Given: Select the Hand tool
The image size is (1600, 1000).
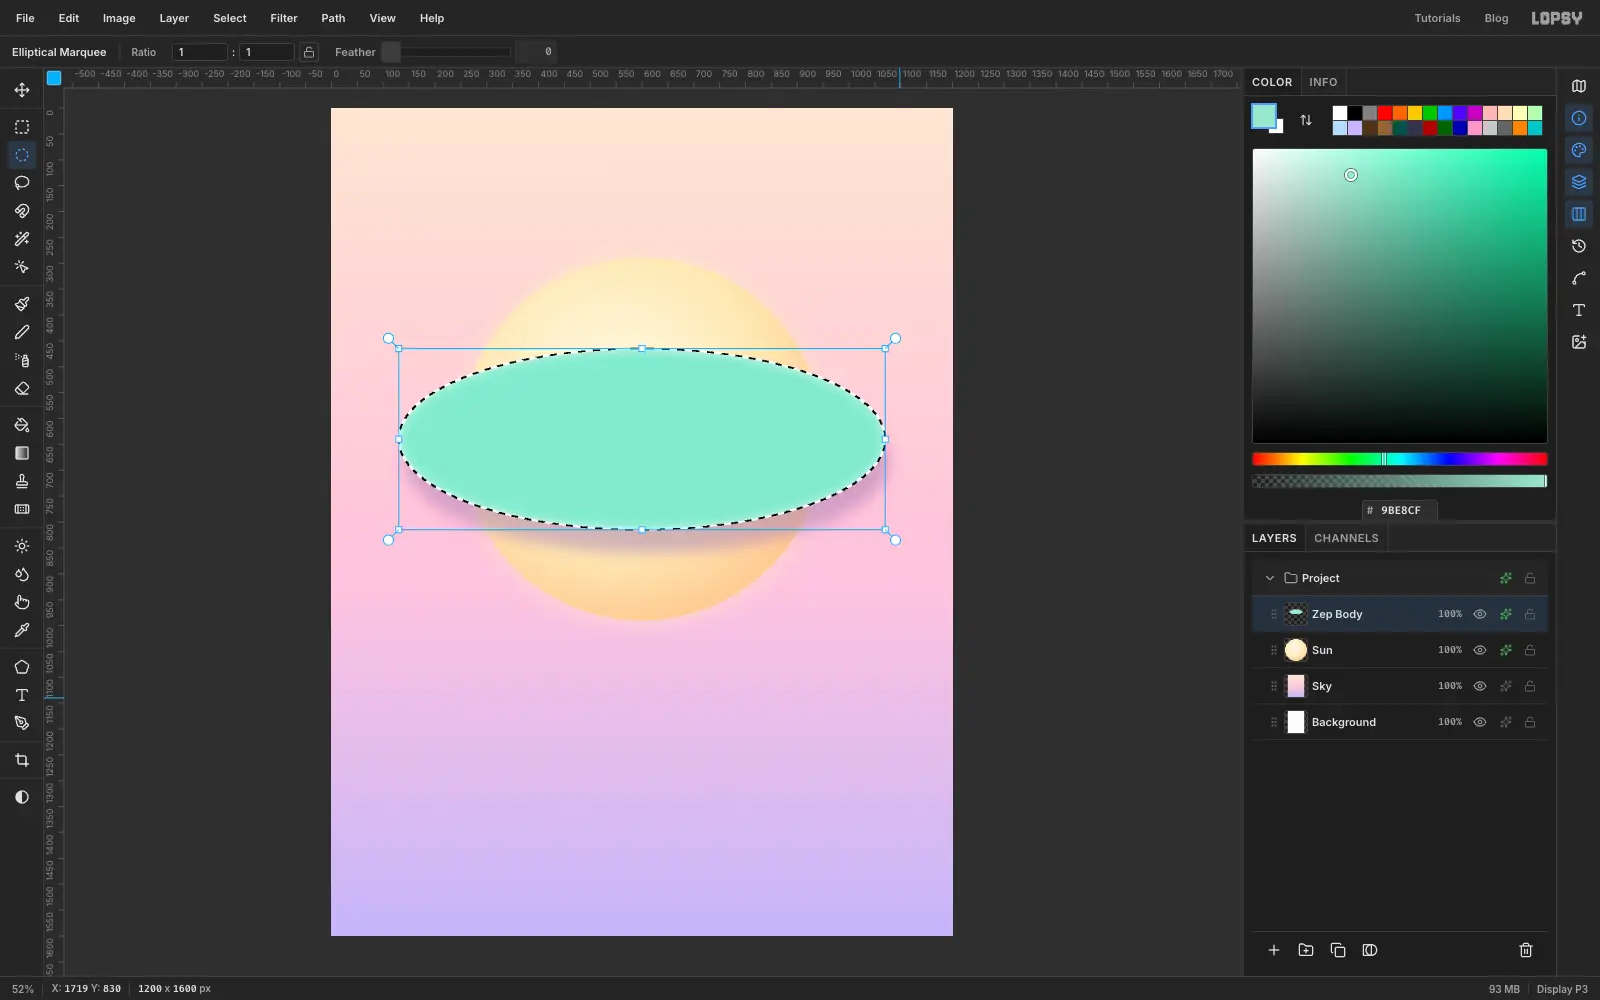Looking at the screenshot, I should click(x=22, y=602).
